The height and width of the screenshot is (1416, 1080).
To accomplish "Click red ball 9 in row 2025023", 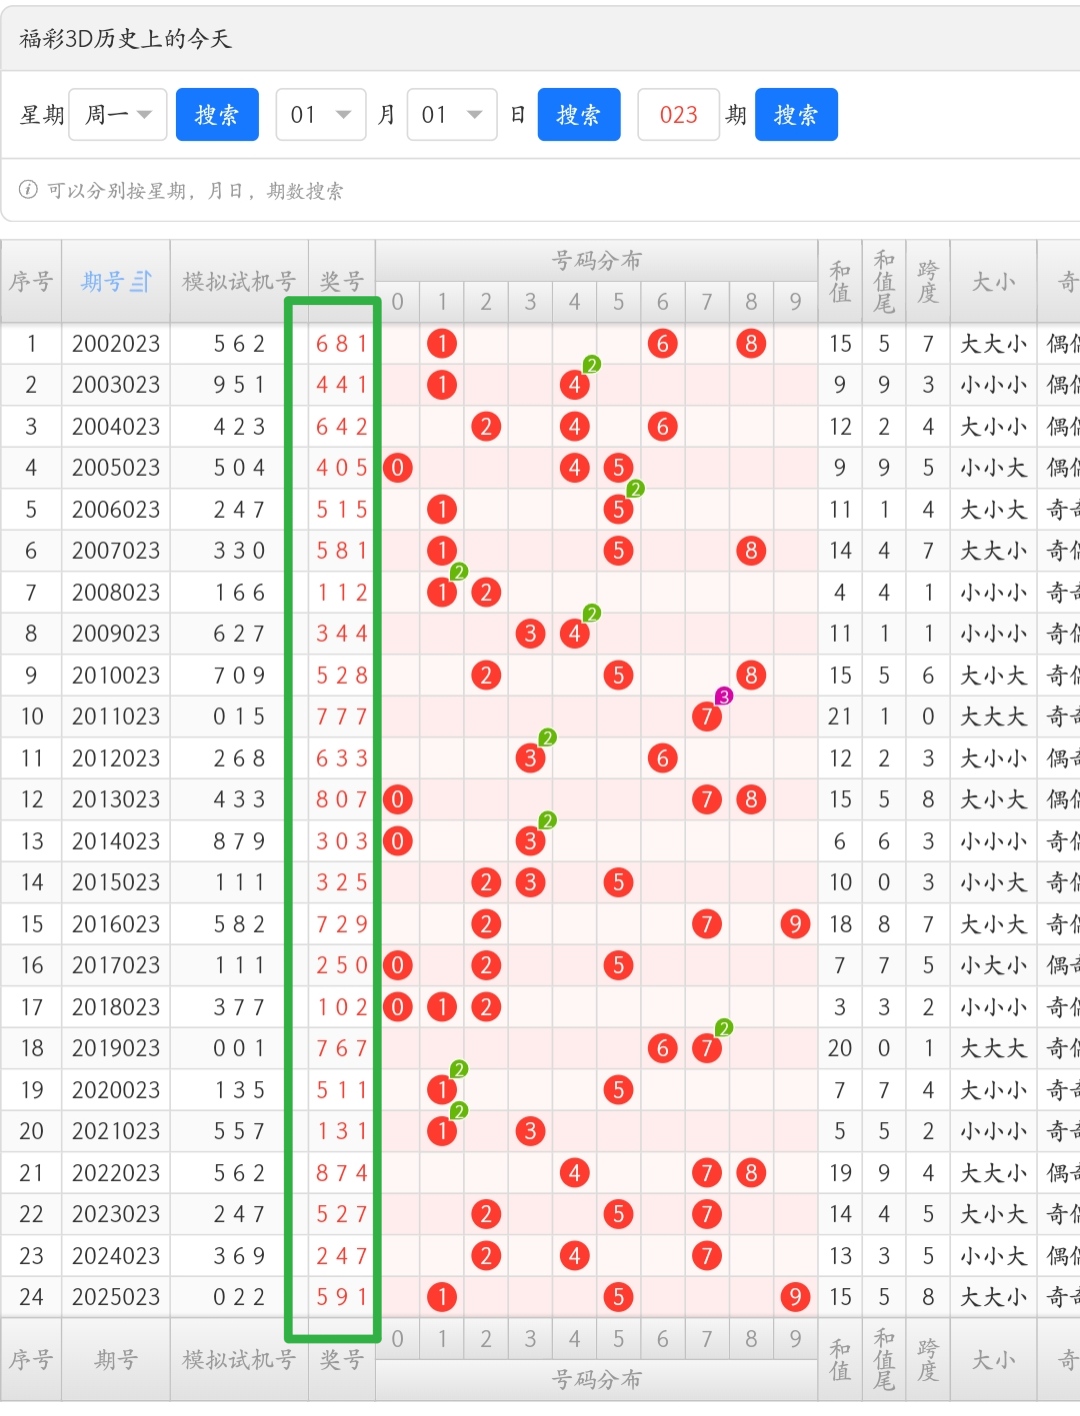I will 794,1297.
